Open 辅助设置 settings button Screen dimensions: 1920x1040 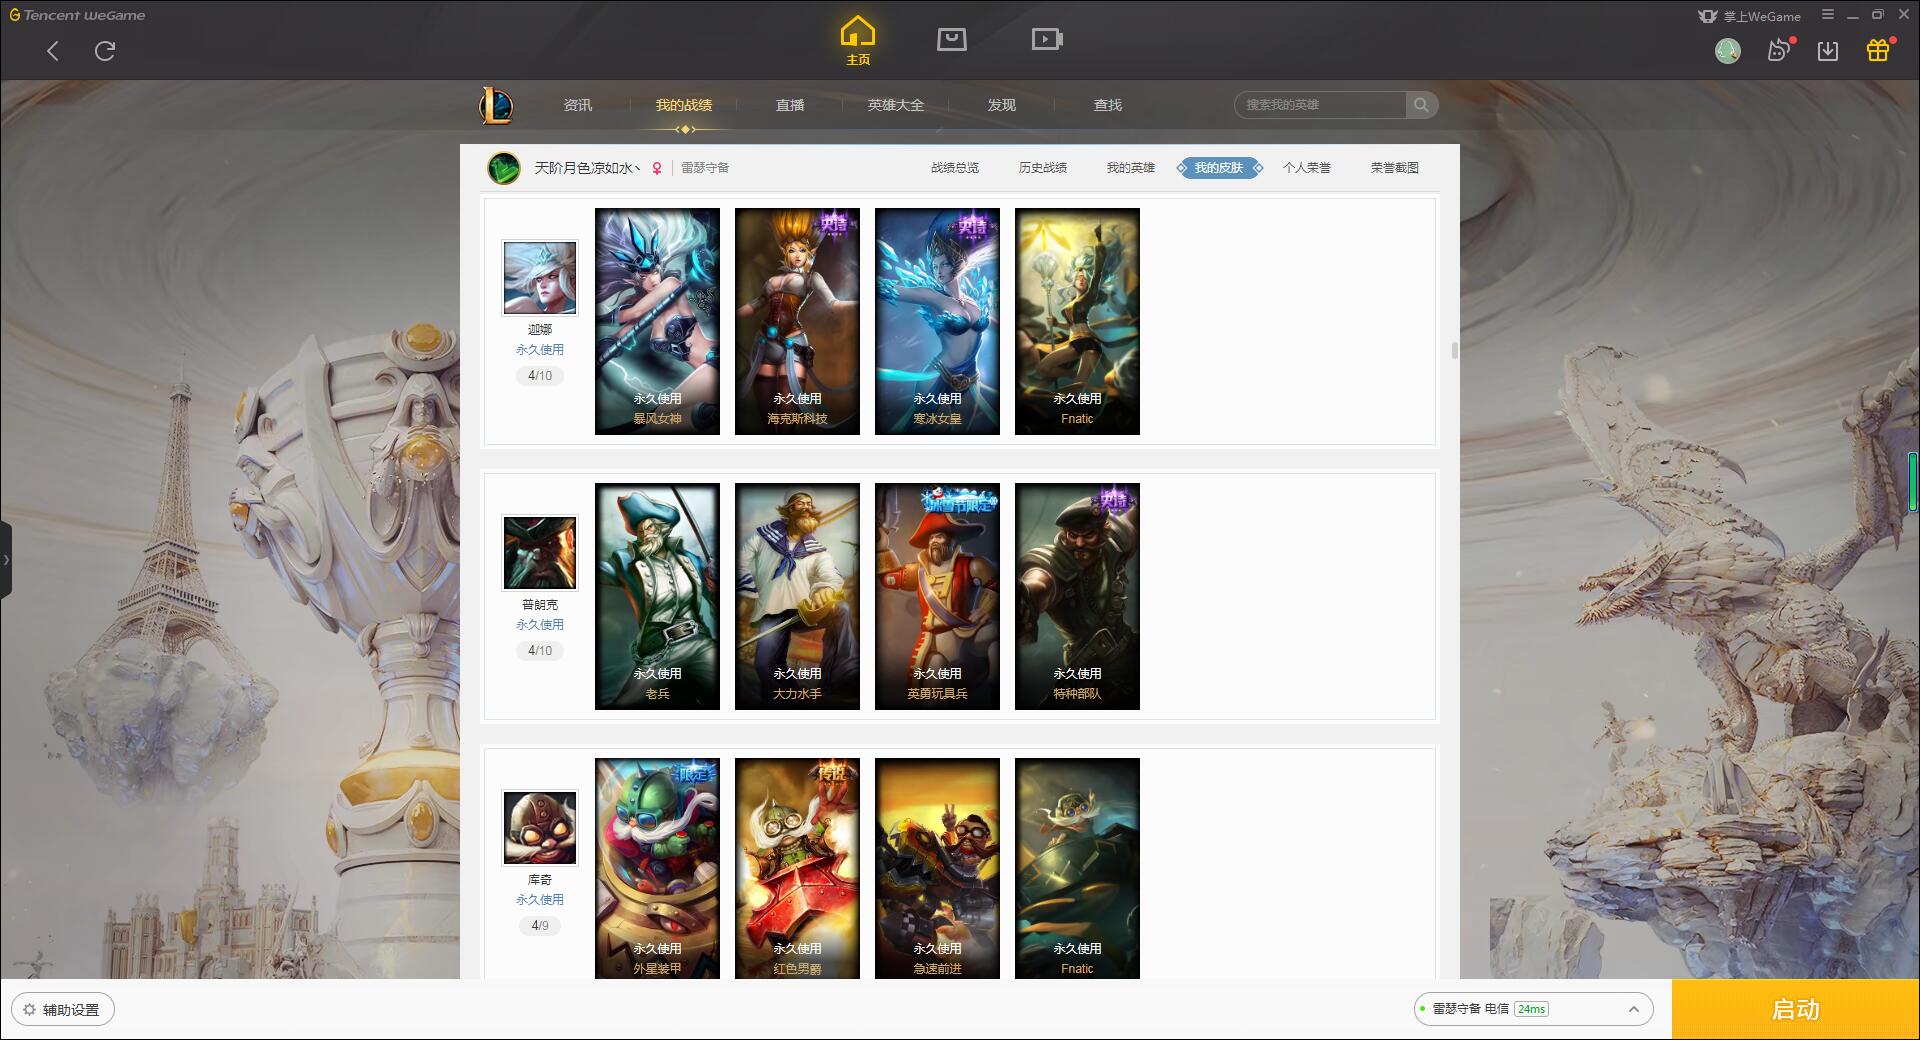coord(62,1010)
